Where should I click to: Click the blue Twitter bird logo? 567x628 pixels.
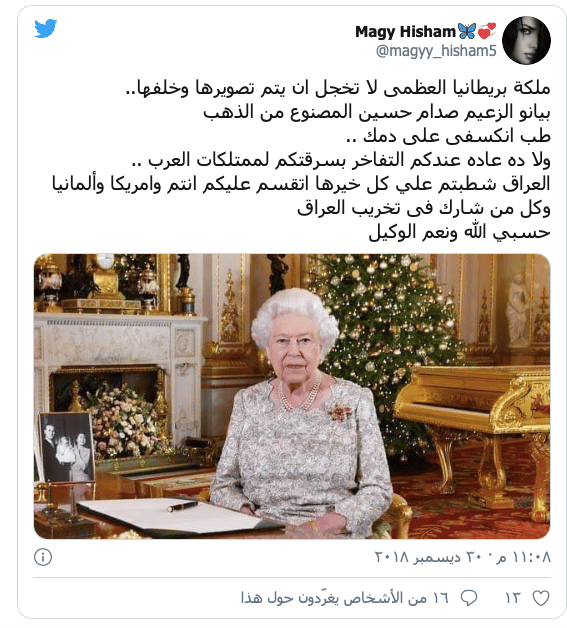[x=45, y=28]
